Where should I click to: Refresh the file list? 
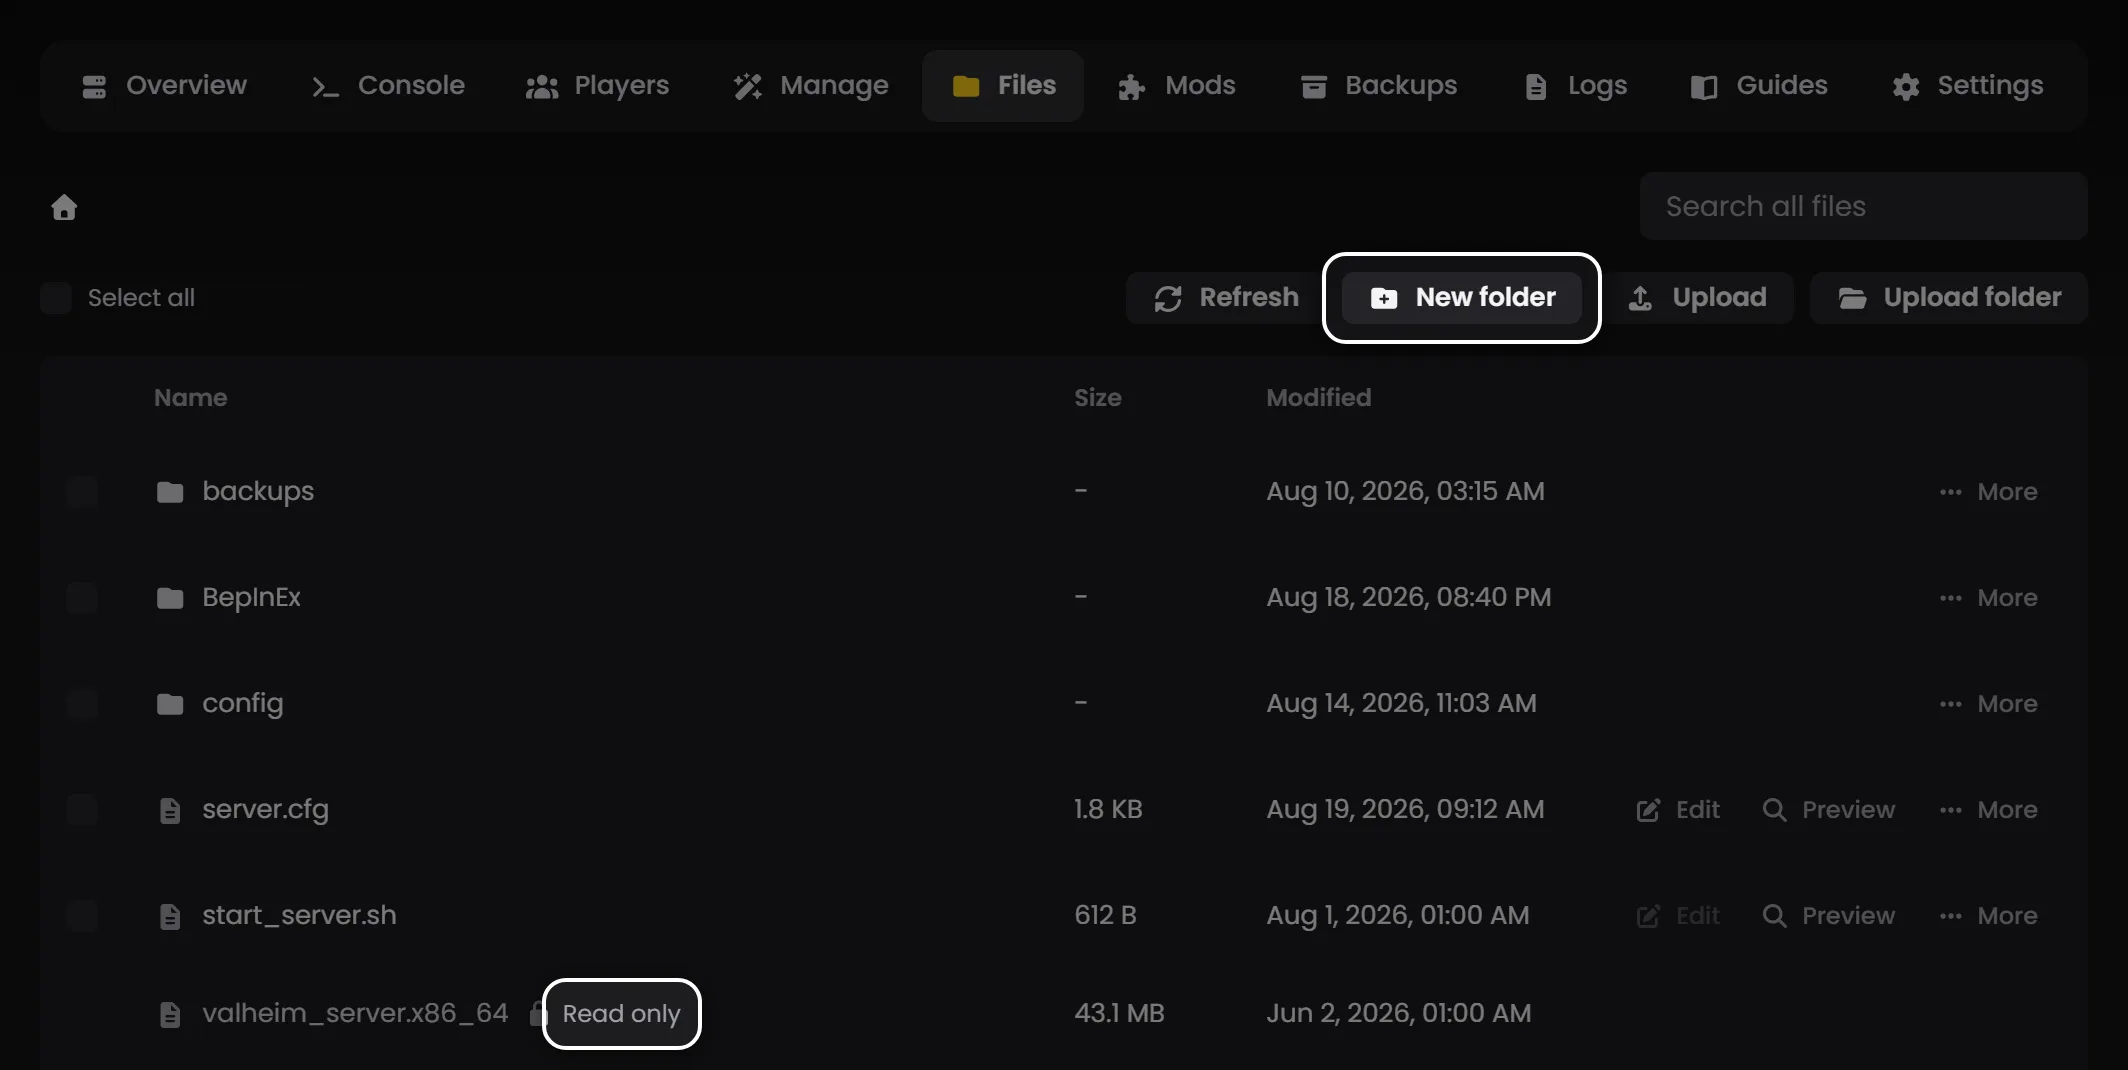coord(1226,298)
